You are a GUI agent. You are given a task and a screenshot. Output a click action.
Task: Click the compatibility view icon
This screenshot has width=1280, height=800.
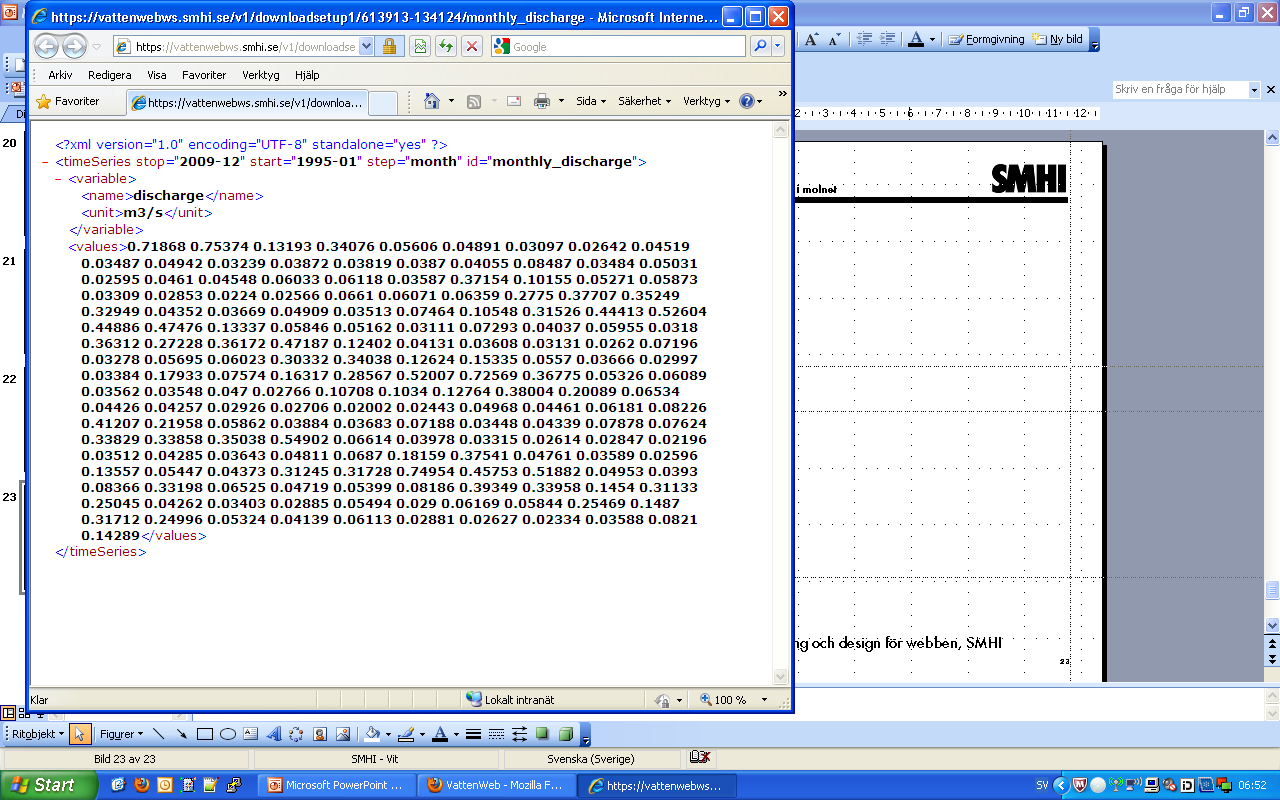421,46
